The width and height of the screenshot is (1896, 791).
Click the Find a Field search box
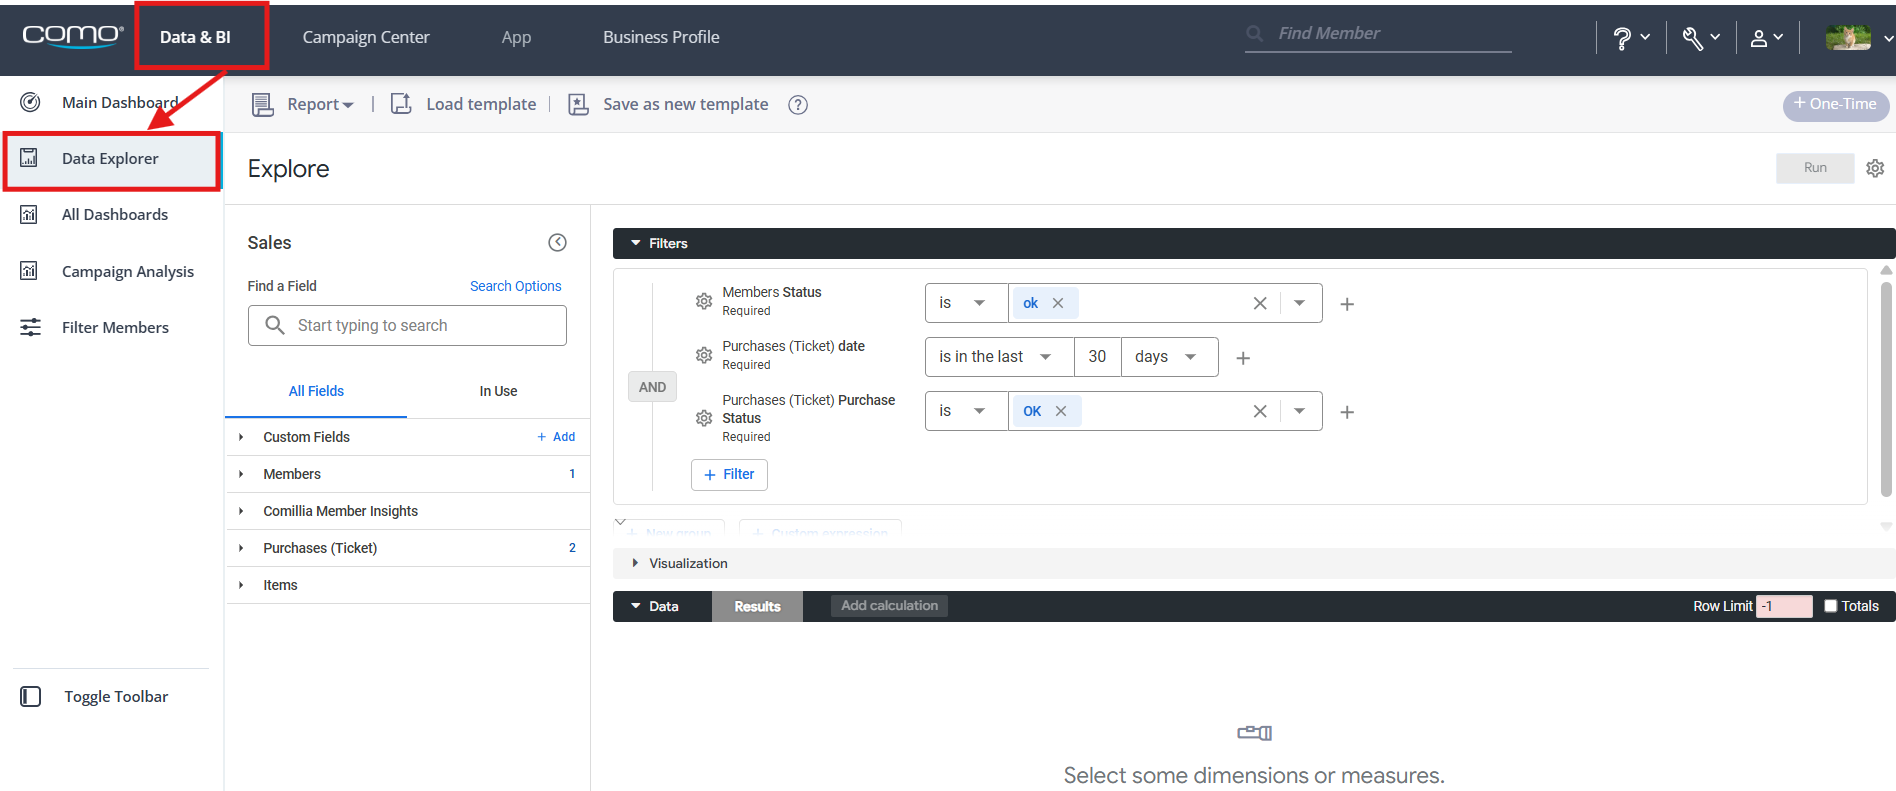pyautogui.click(x=407, y=325)
